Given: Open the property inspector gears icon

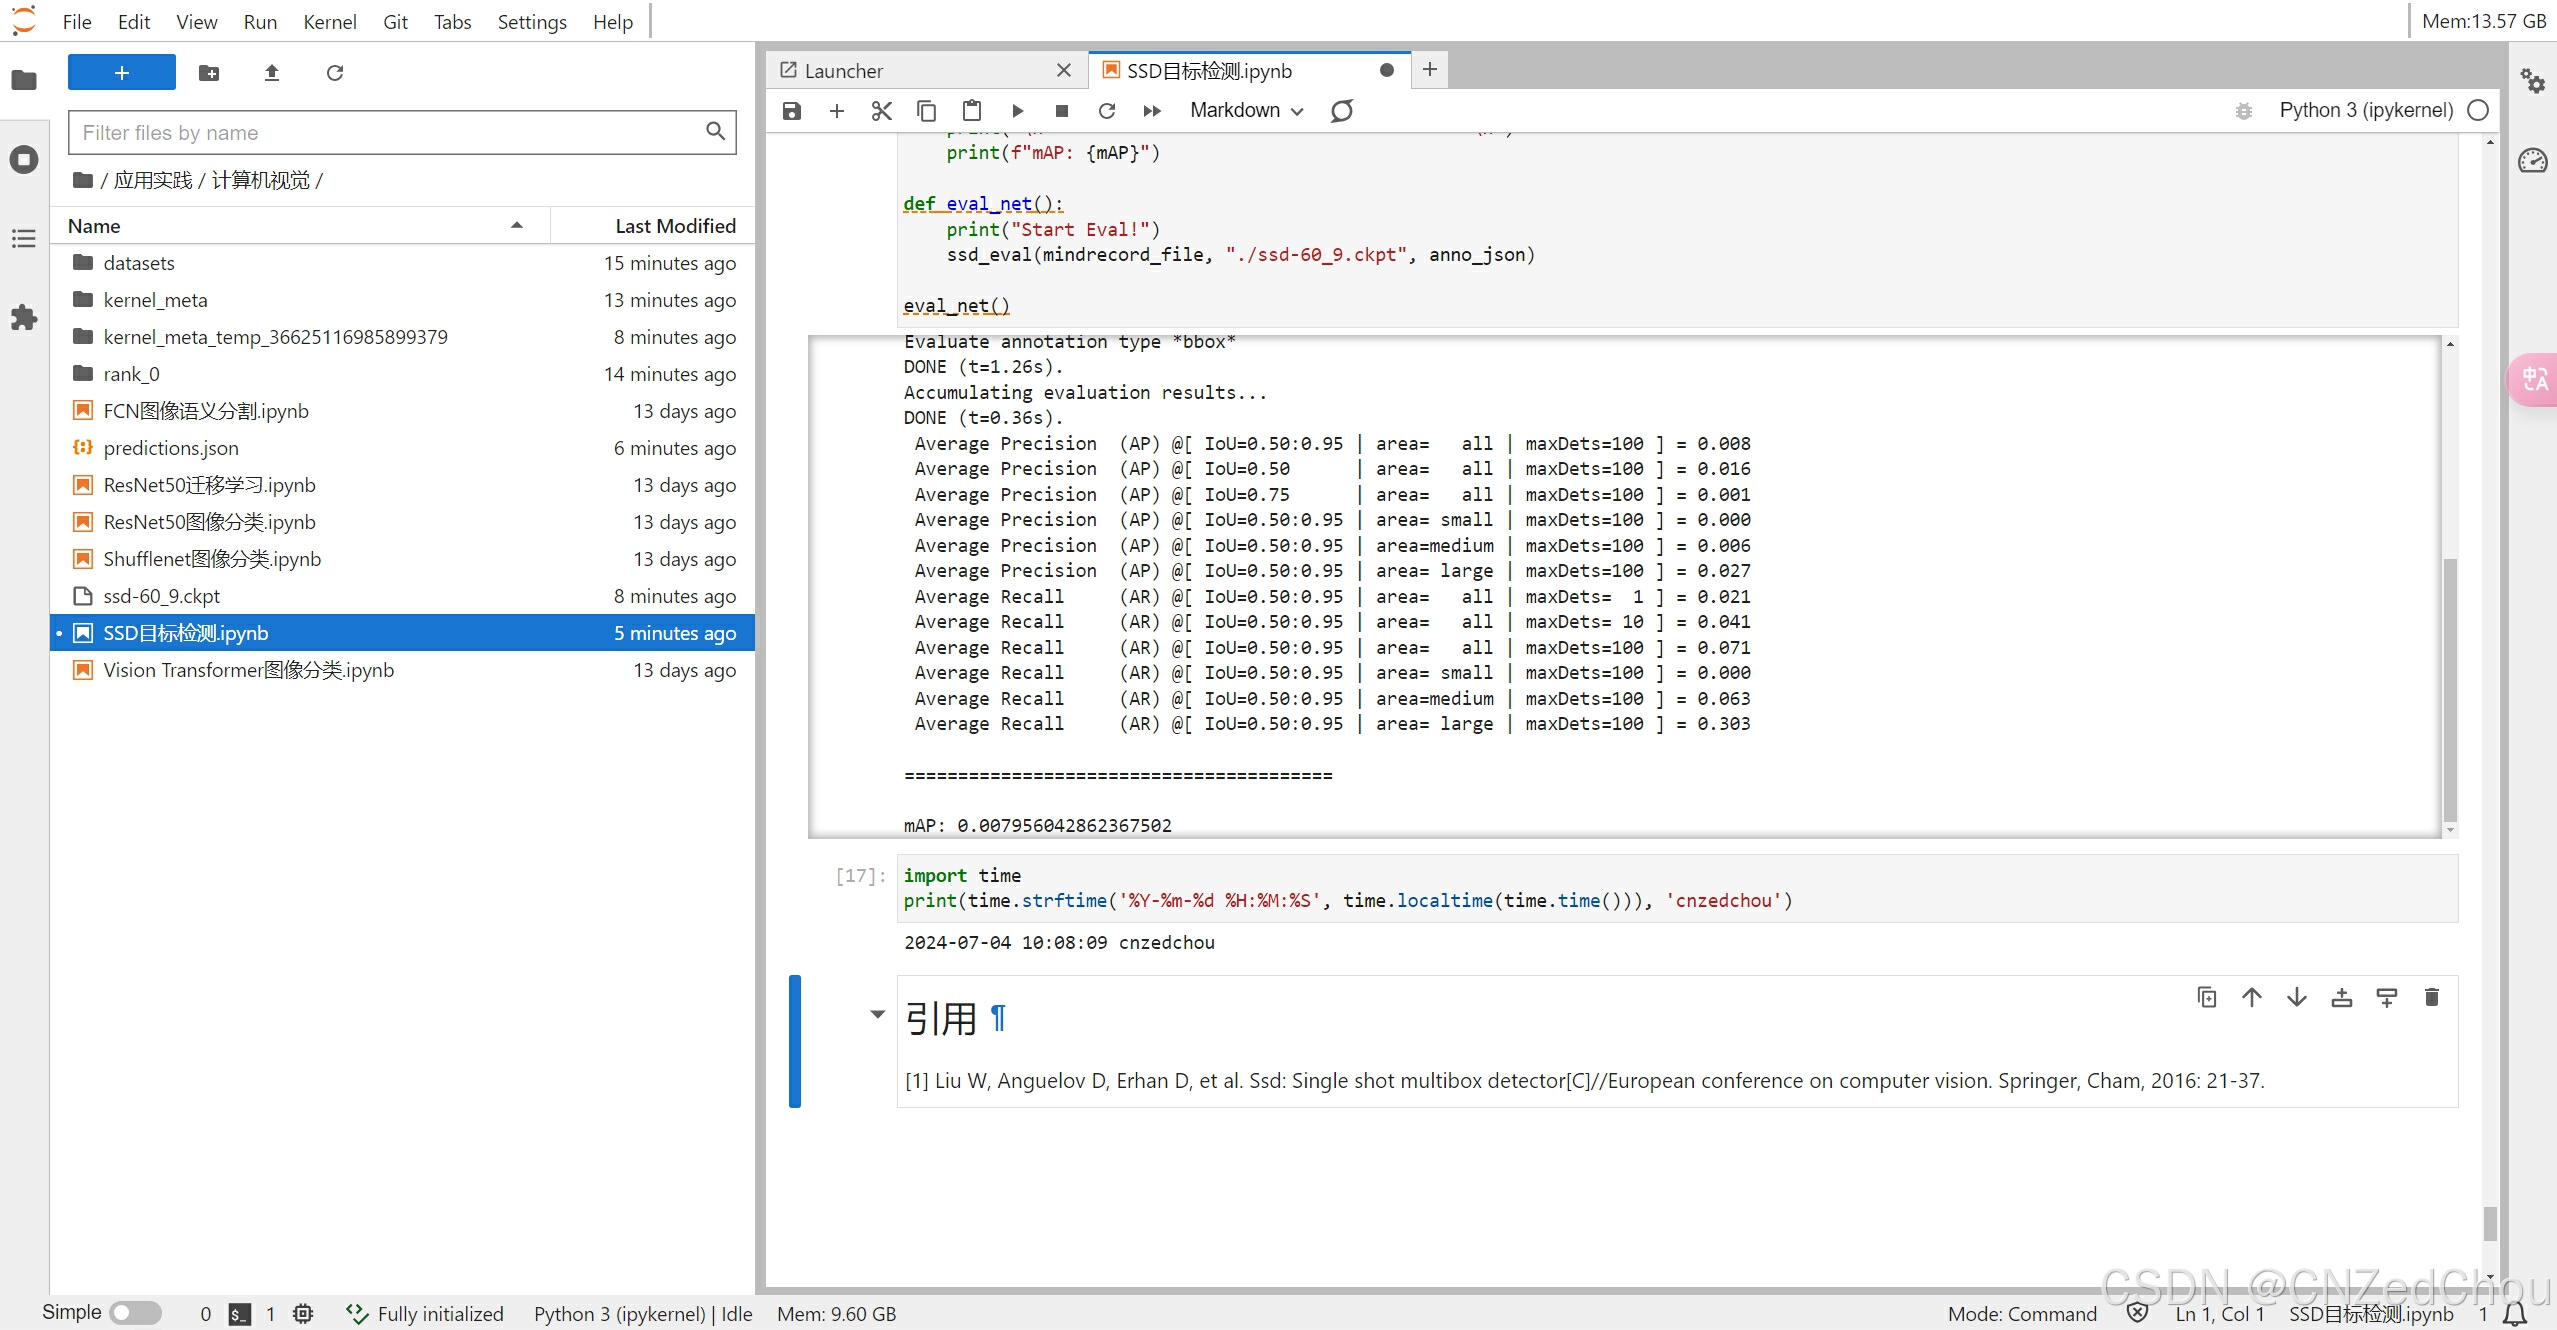Looking at the screenshot, I should [2532, 81].
